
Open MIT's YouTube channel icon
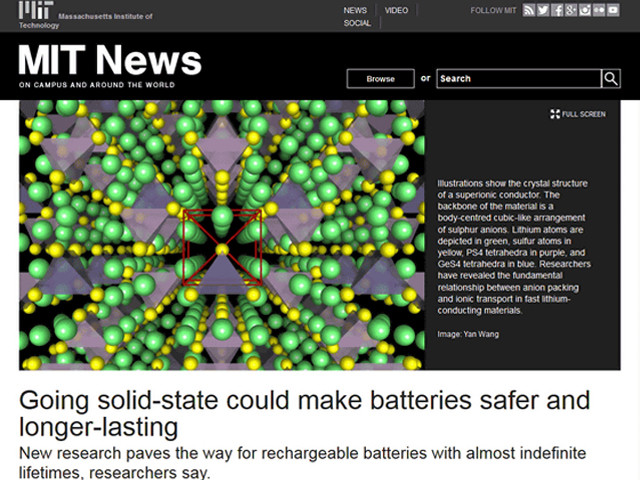(x=613, y=10)
